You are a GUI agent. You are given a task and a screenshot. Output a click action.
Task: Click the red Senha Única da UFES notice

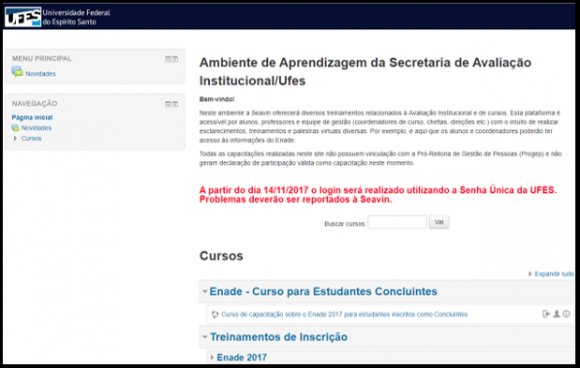[x=378, y=195]
